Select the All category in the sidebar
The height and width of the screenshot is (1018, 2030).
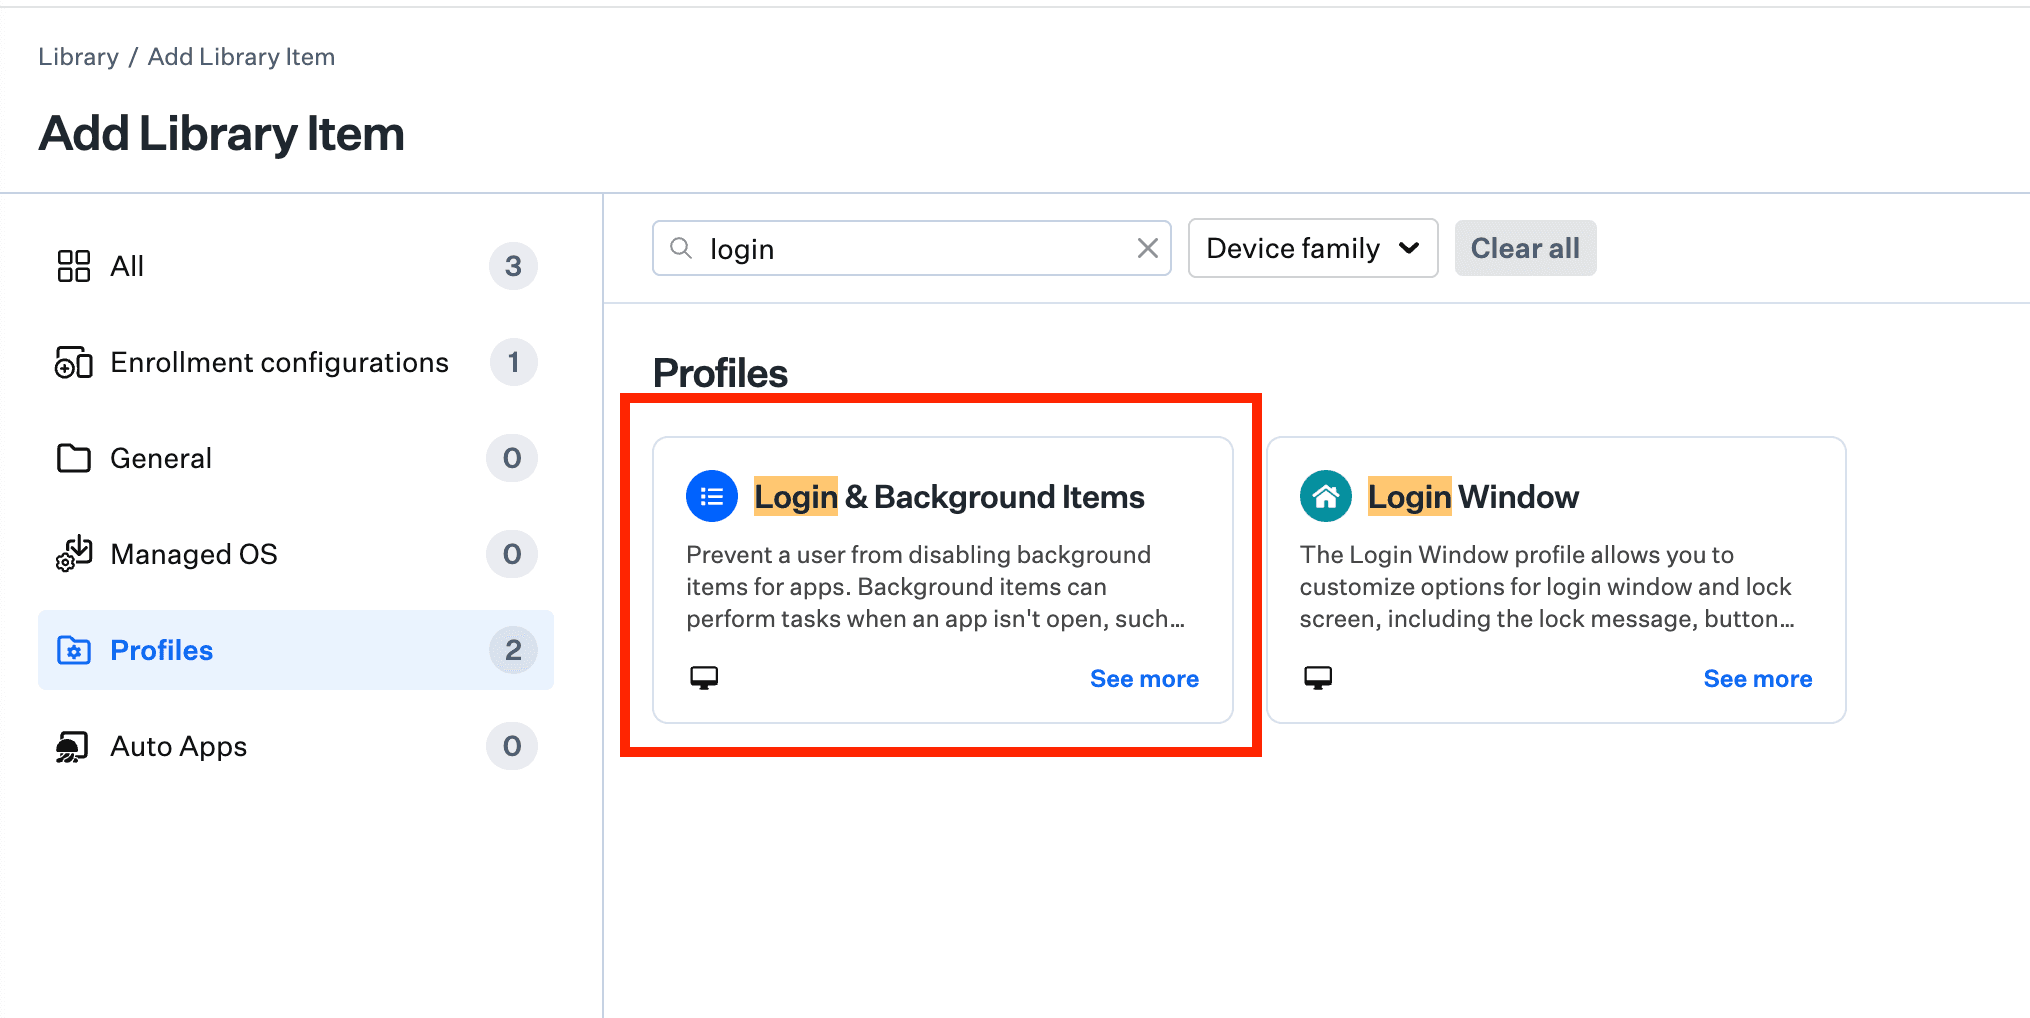coord(126,266)
